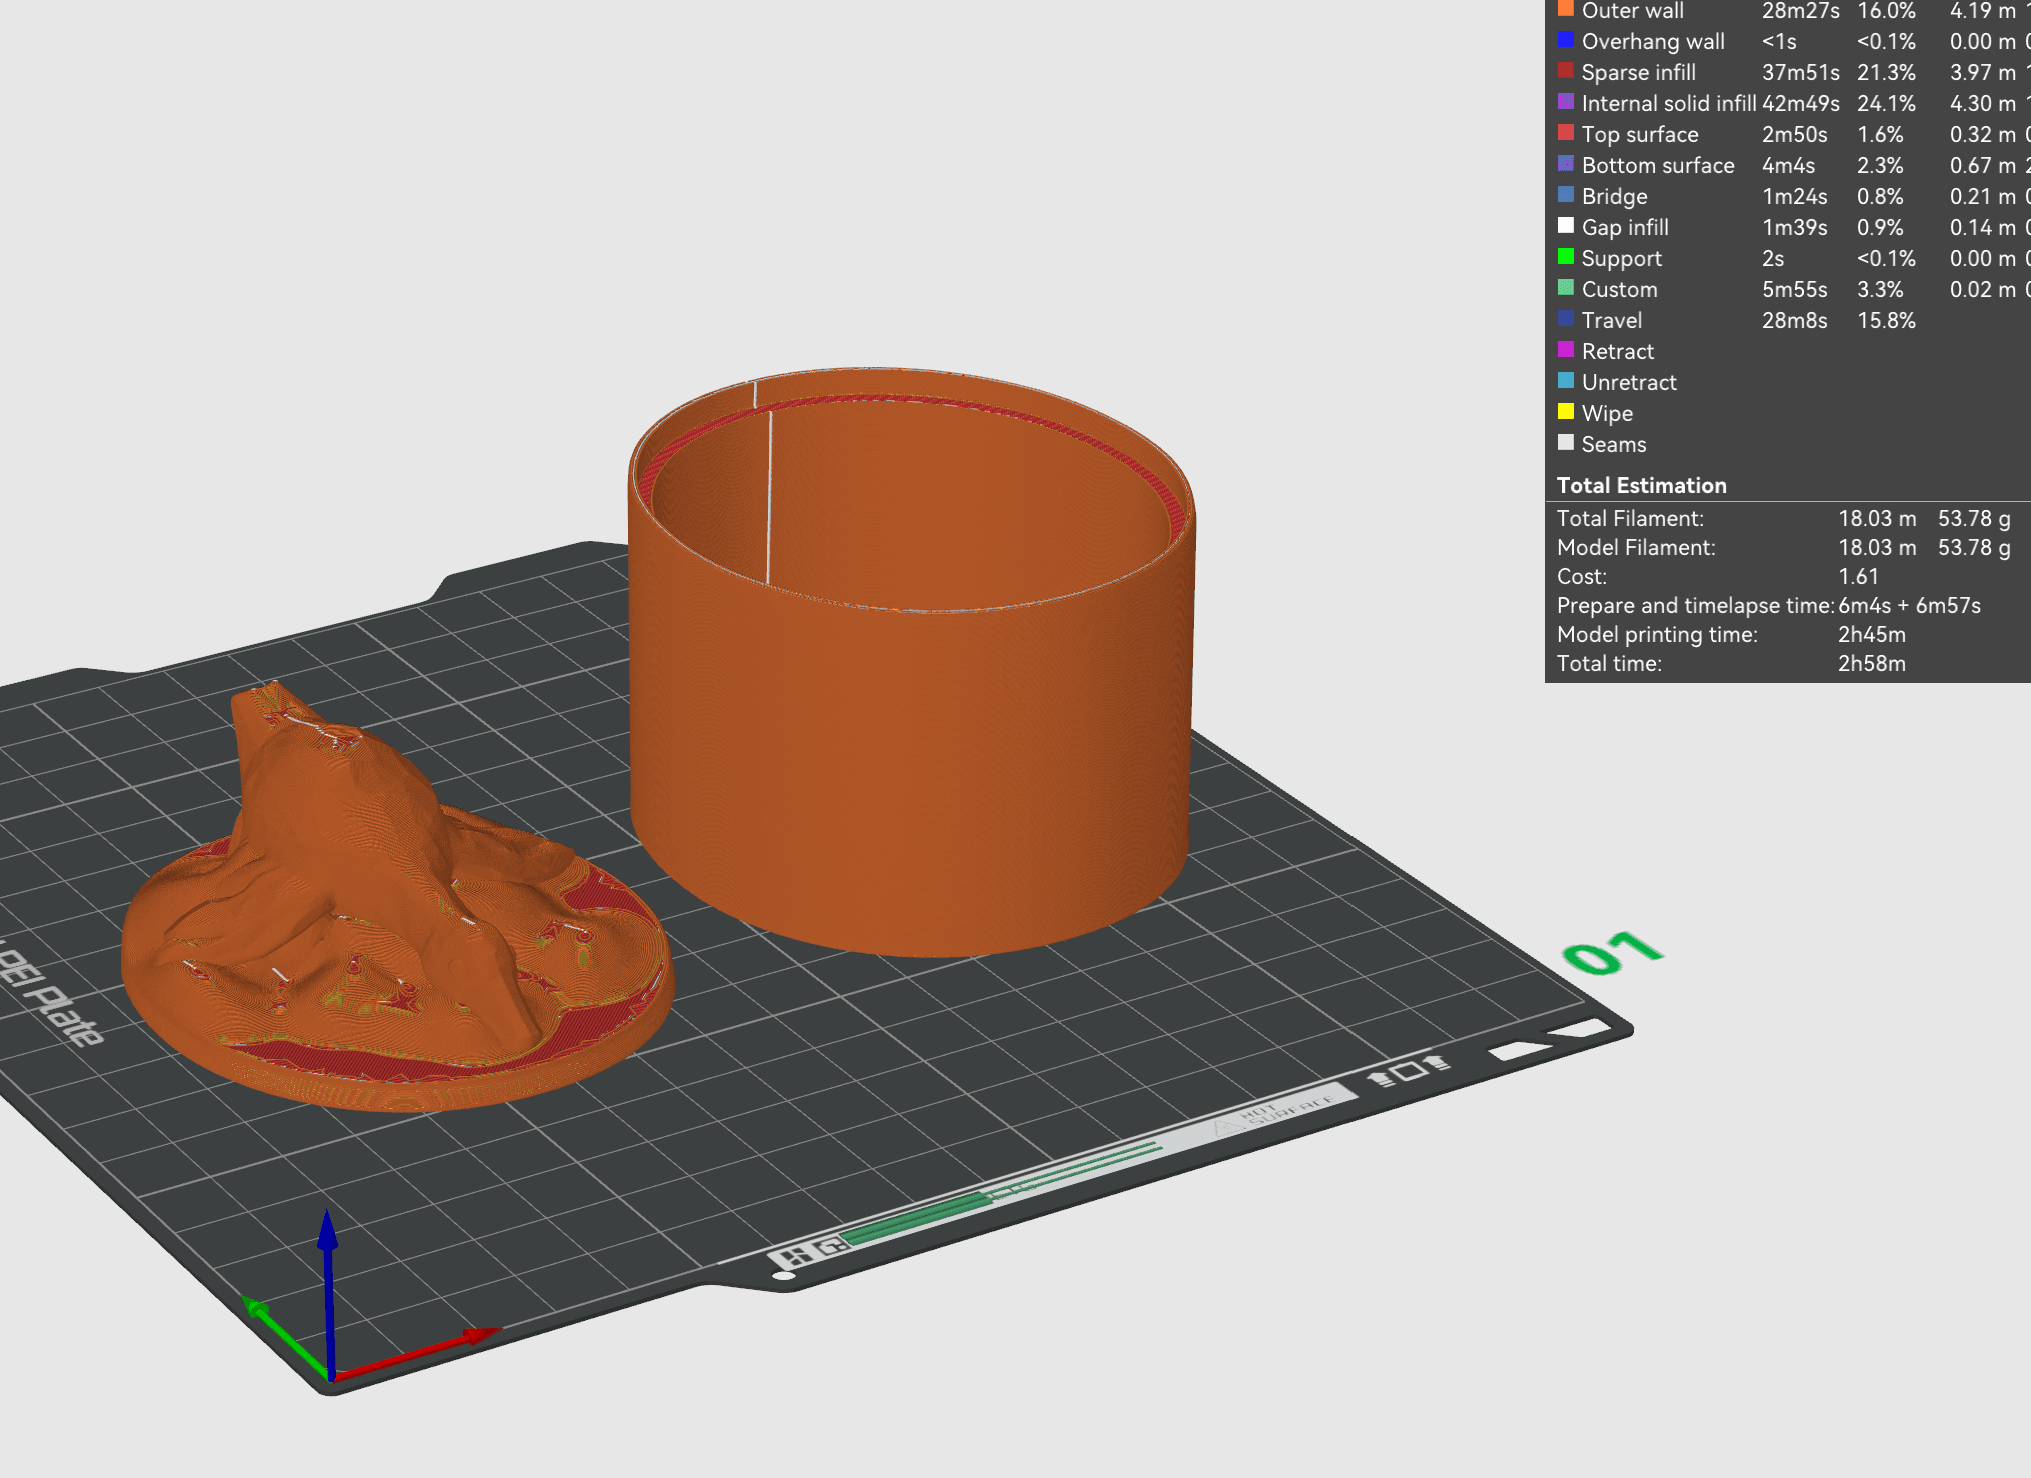Click the Sparse infill dark red swatch
Image resolution: width=2031 pixels, height=1478 pixels.
click(1566, 71)
